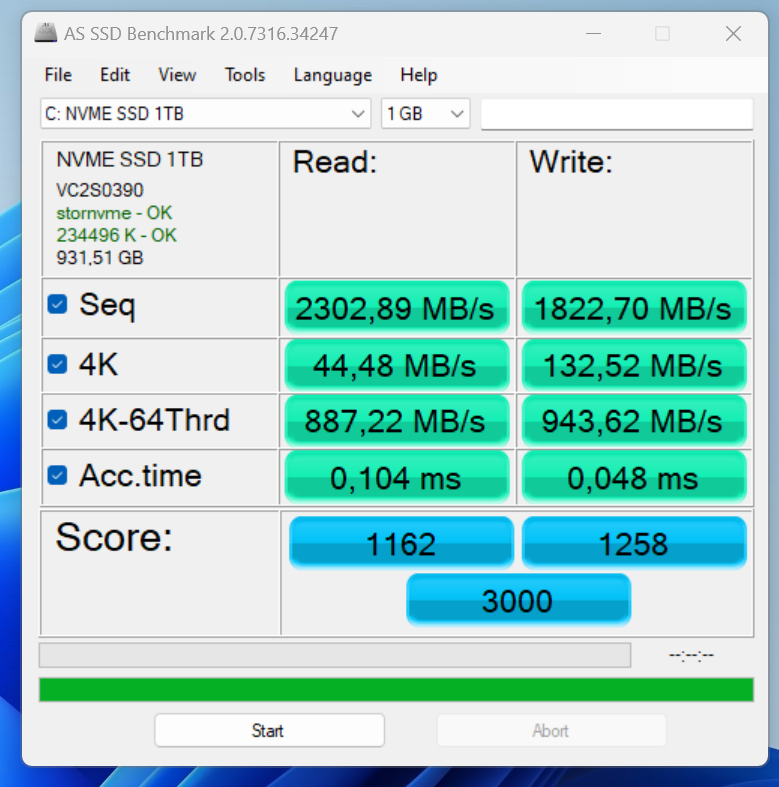The image size is (779, 787).
Task: Uncheck the 4K-64Thrd test checkbox
Action: click(x=57, y=420)
